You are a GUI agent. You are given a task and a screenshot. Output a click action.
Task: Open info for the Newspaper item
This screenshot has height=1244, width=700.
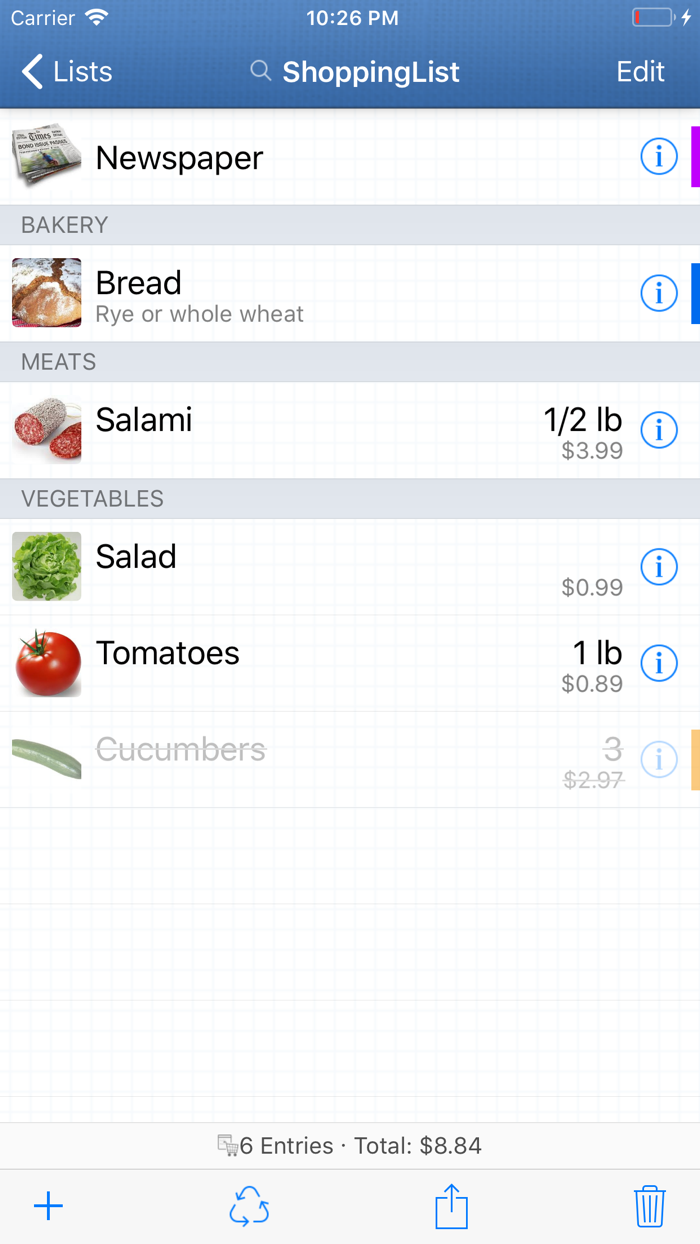tap(659, 156)
